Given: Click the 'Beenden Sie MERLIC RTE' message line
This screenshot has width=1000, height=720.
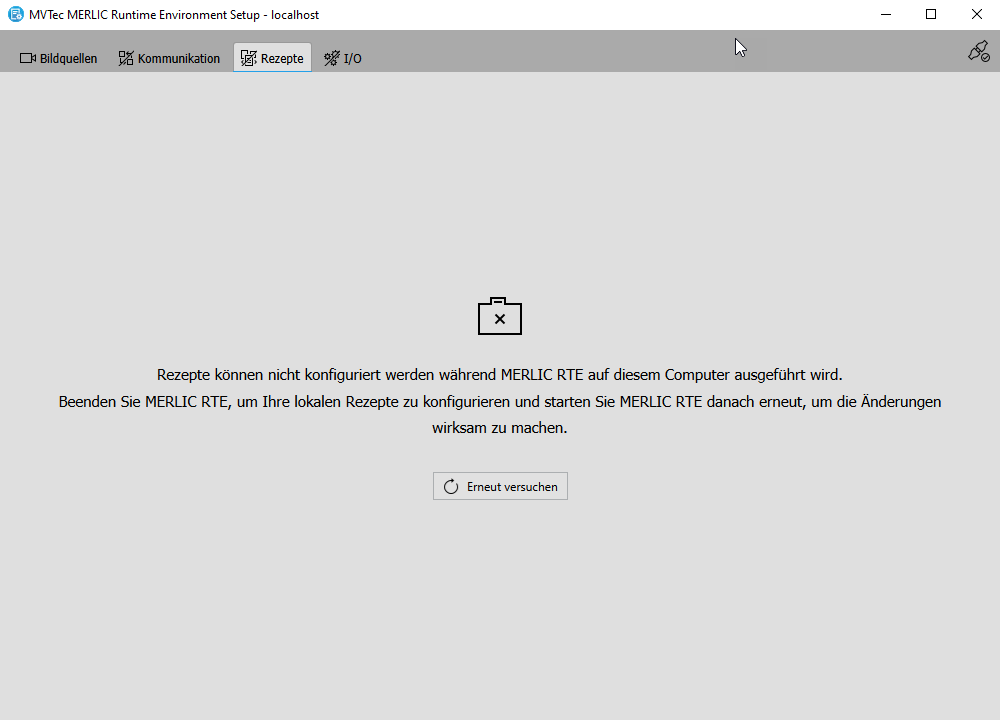Looking at the screenshot, I should click(500, 402).
